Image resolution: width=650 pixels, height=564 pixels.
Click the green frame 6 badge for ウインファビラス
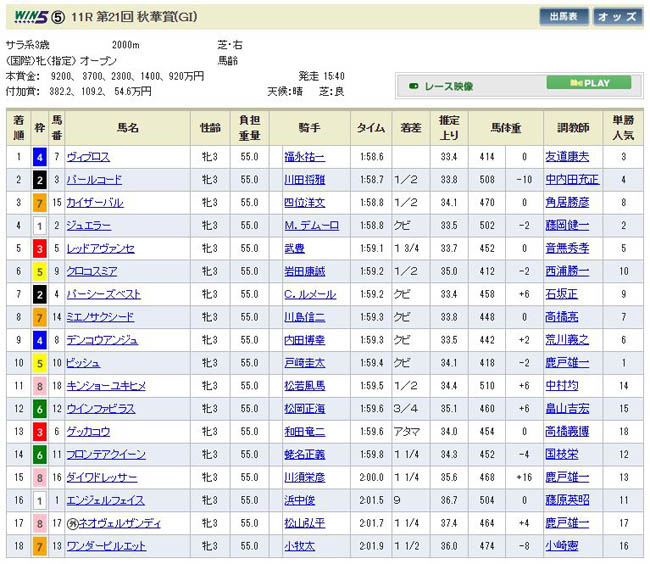coord(40,408)
